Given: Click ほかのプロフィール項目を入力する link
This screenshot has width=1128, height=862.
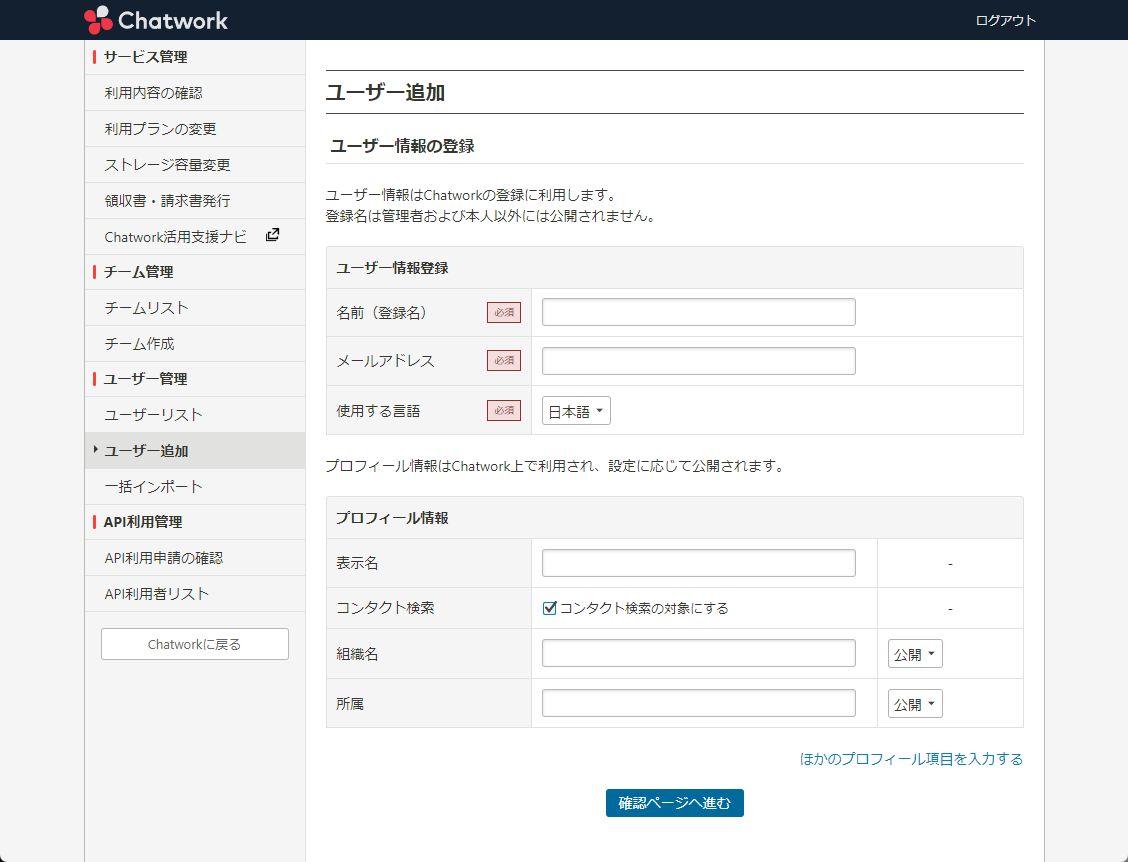Looking at the screenshot, I should [911, 759].
